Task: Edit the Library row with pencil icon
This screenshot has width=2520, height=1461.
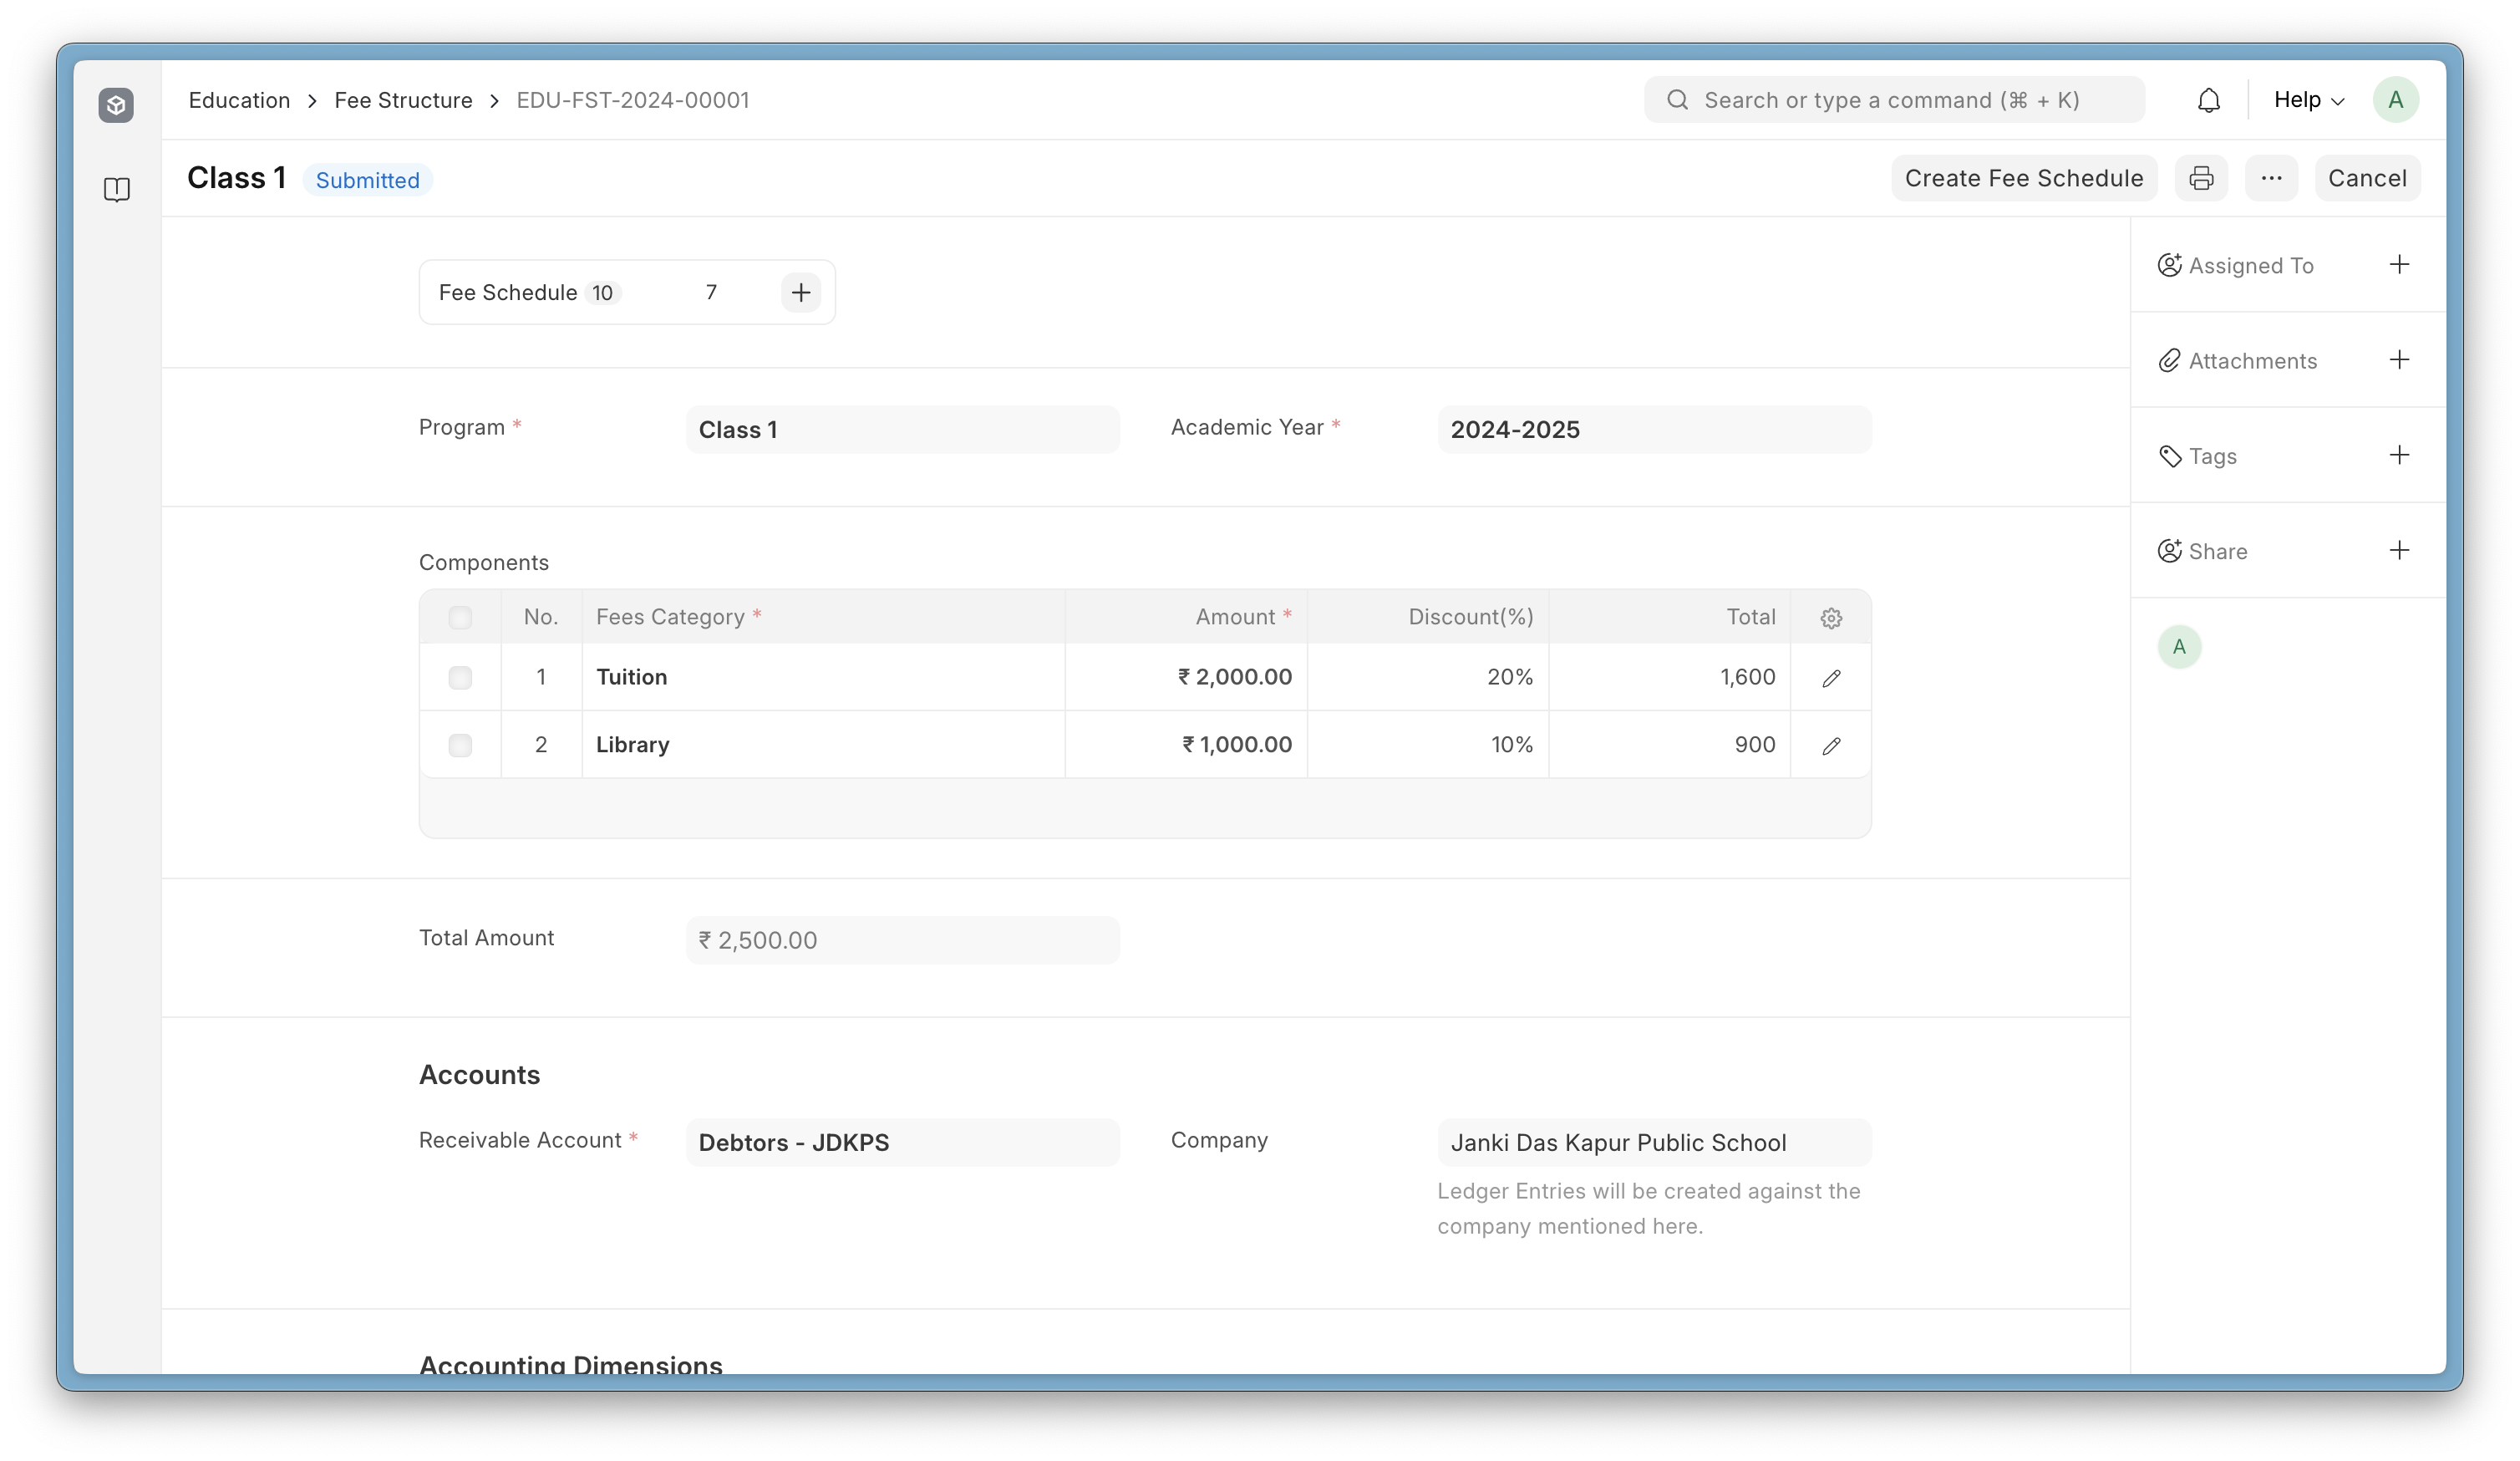Action: (1831, 746)
